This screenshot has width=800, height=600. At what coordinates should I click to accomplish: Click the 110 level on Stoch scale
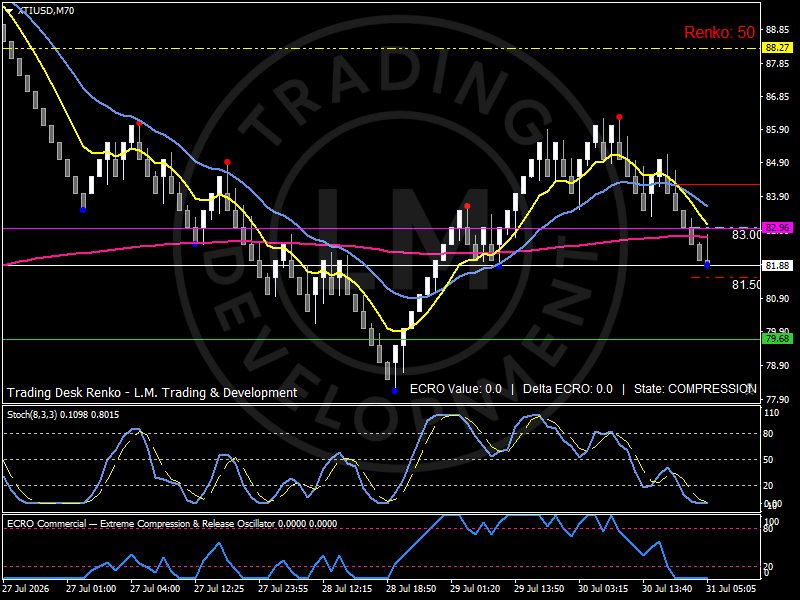coord(772,413)
